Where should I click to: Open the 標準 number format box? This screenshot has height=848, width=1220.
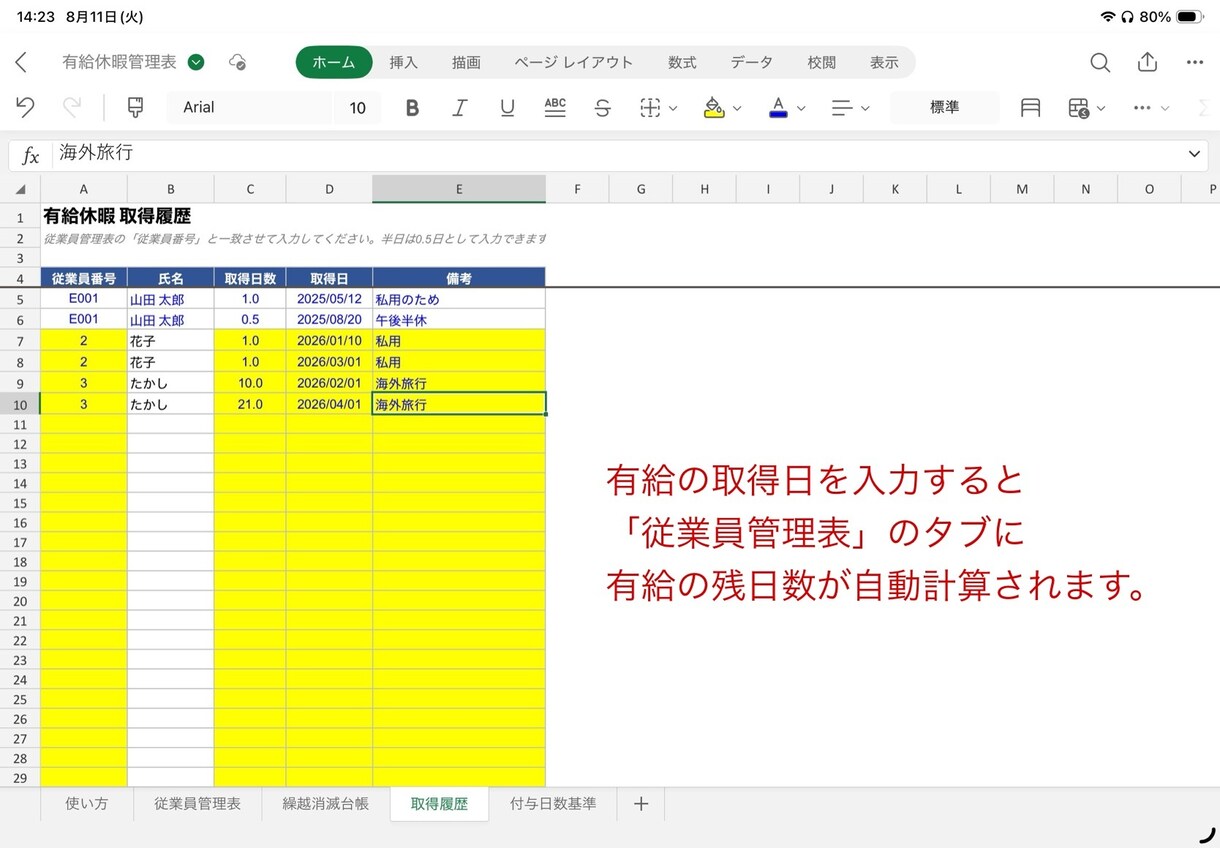(x=944, y=107)
